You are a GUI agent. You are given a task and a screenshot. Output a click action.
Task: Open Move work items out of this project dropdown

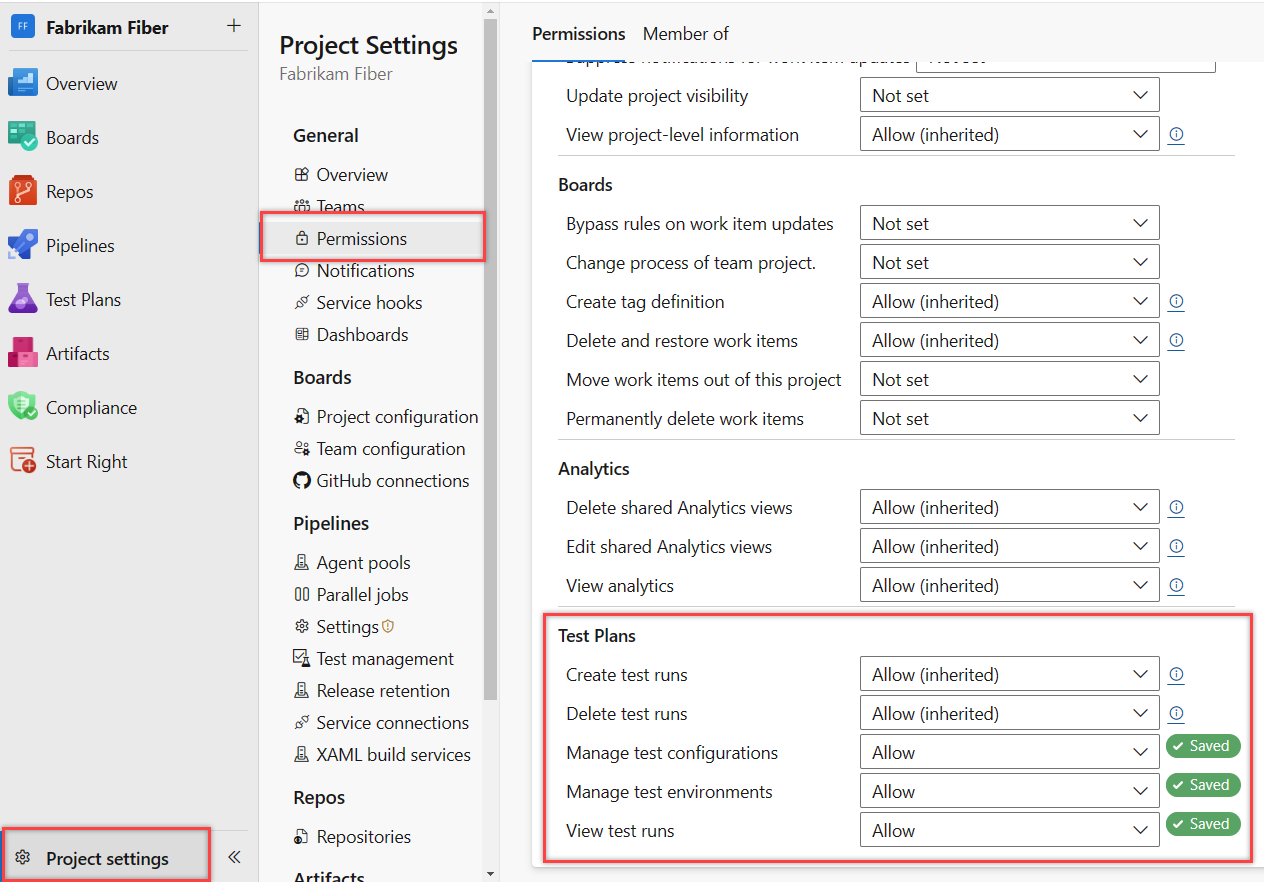[x=1010, y=380]
